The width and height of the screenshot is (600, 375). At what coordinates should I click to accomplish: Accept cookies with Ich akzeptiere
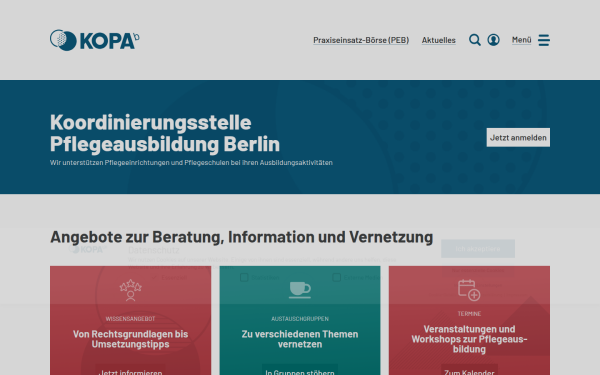(x=478, y=249)
